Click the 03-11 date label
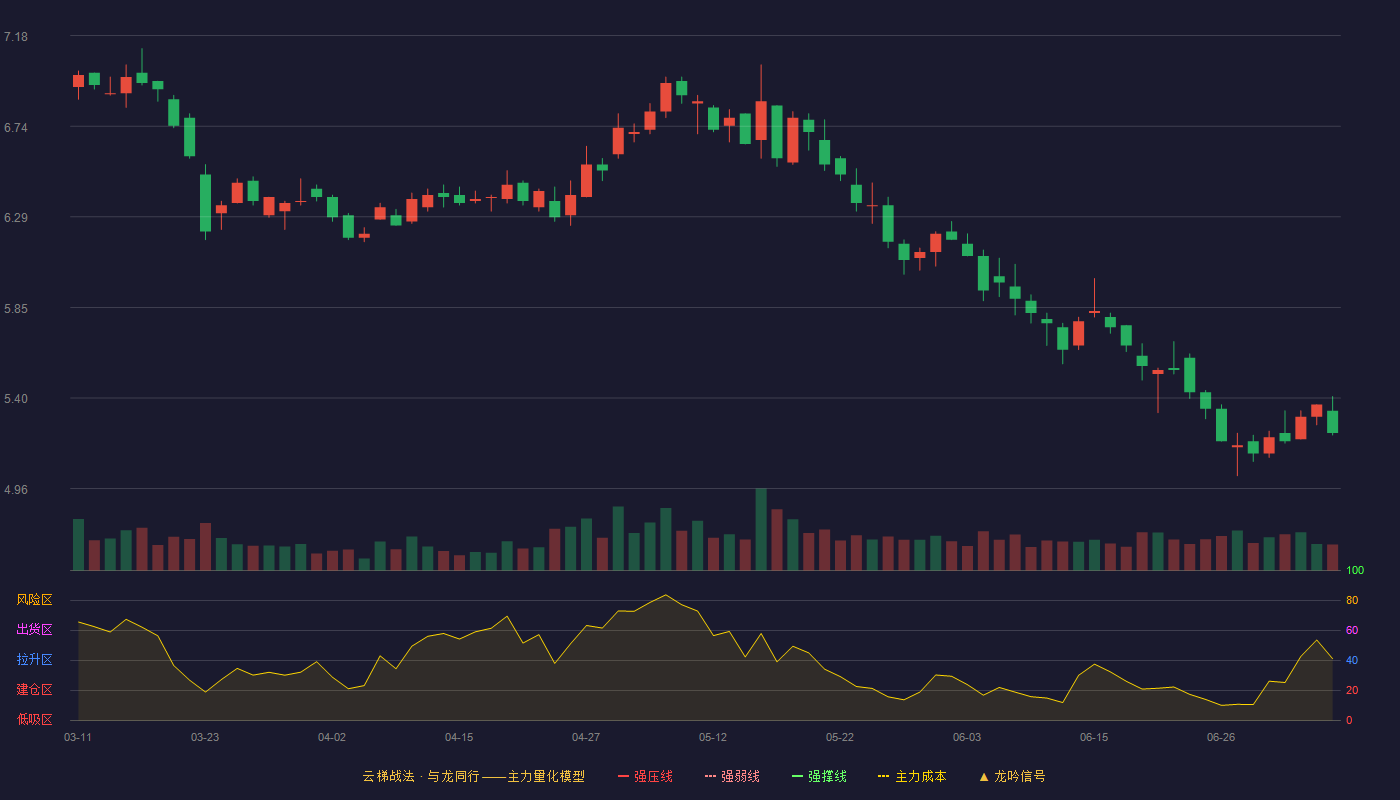The width and height of the screenshot is (1400, 800). click(x=78, y=737)
